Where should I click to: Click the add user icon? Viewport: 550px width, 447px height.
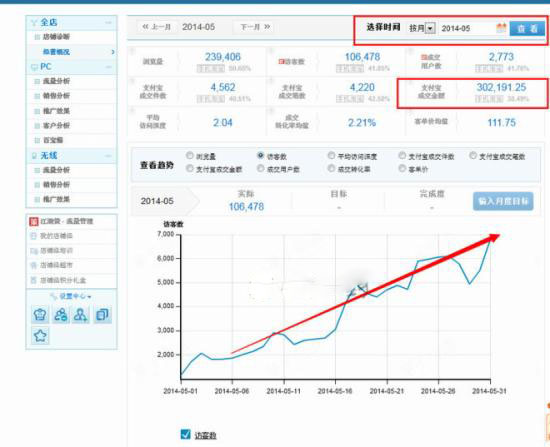pyautogui.click(x=81, y=314)
